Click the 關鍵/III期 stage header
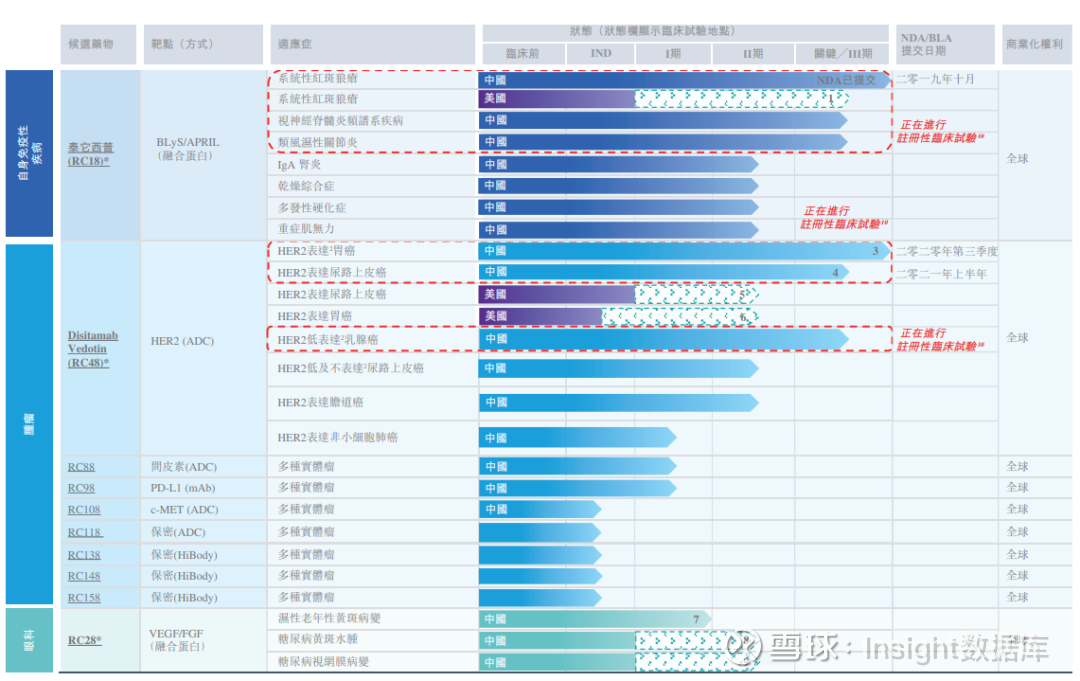Viewport: 1080px width, 681px height. tap(842, 54)
